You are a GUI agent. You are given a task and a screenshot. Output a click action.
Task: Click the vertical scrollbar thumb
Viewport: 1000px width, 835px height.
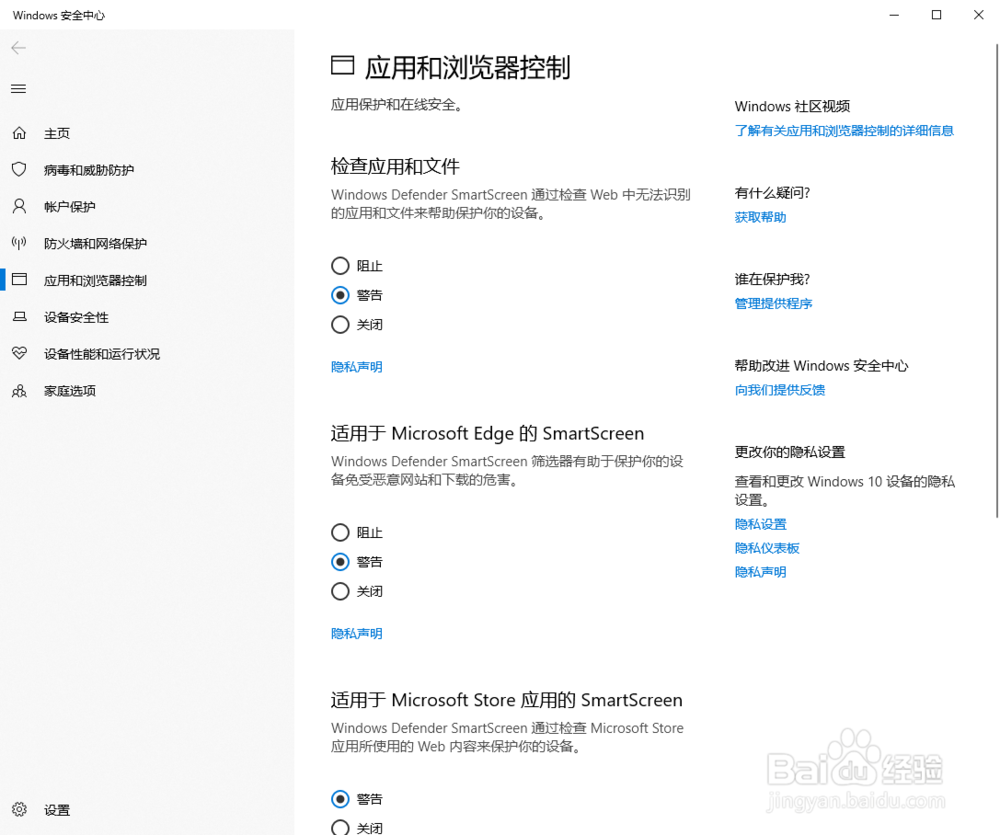[997, 281]
